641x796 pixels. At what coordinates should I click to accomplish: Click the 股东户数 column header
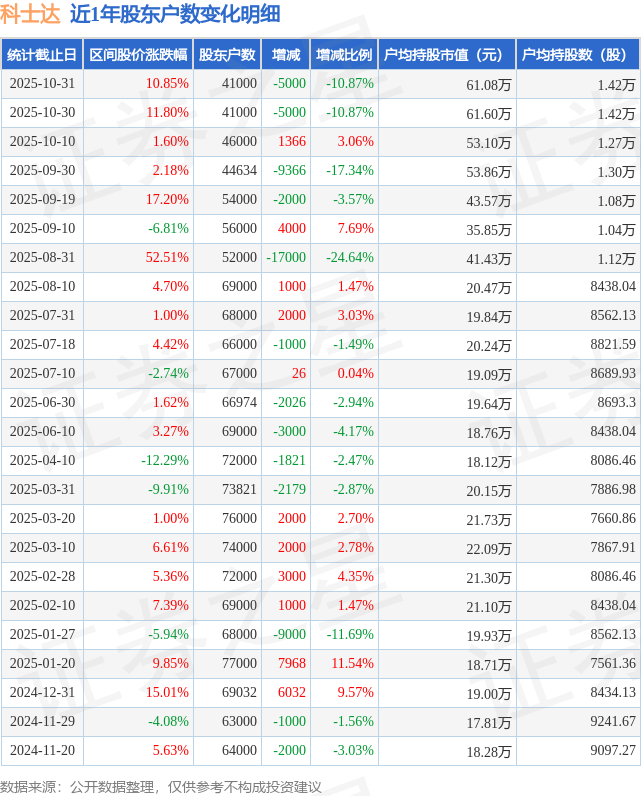pyautogui.click(x=227, y=55)
